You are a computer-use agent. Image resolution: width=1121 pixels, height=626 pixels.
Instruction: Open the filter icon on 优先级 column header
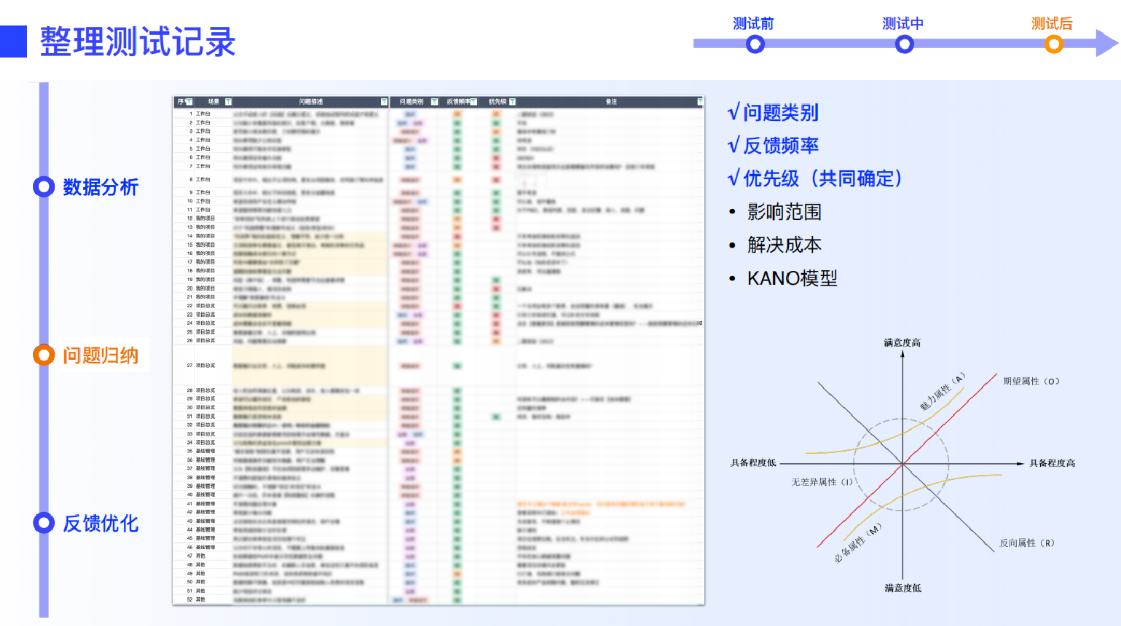(512, 101)
